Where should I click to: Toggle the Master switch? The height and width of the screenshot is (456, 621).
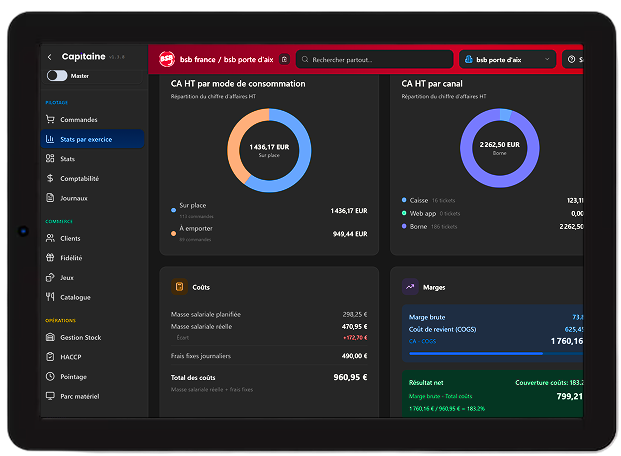pyautogui.click(x=57, y=76)
